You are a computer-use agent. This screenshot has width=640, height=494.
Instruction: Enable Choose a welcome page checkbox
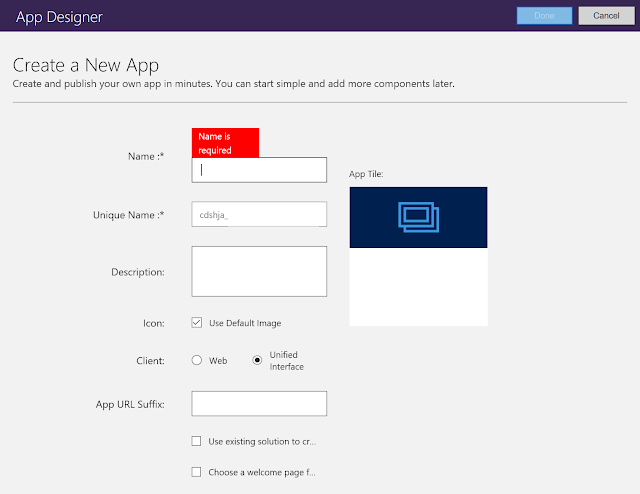click(x=196, y=473)
